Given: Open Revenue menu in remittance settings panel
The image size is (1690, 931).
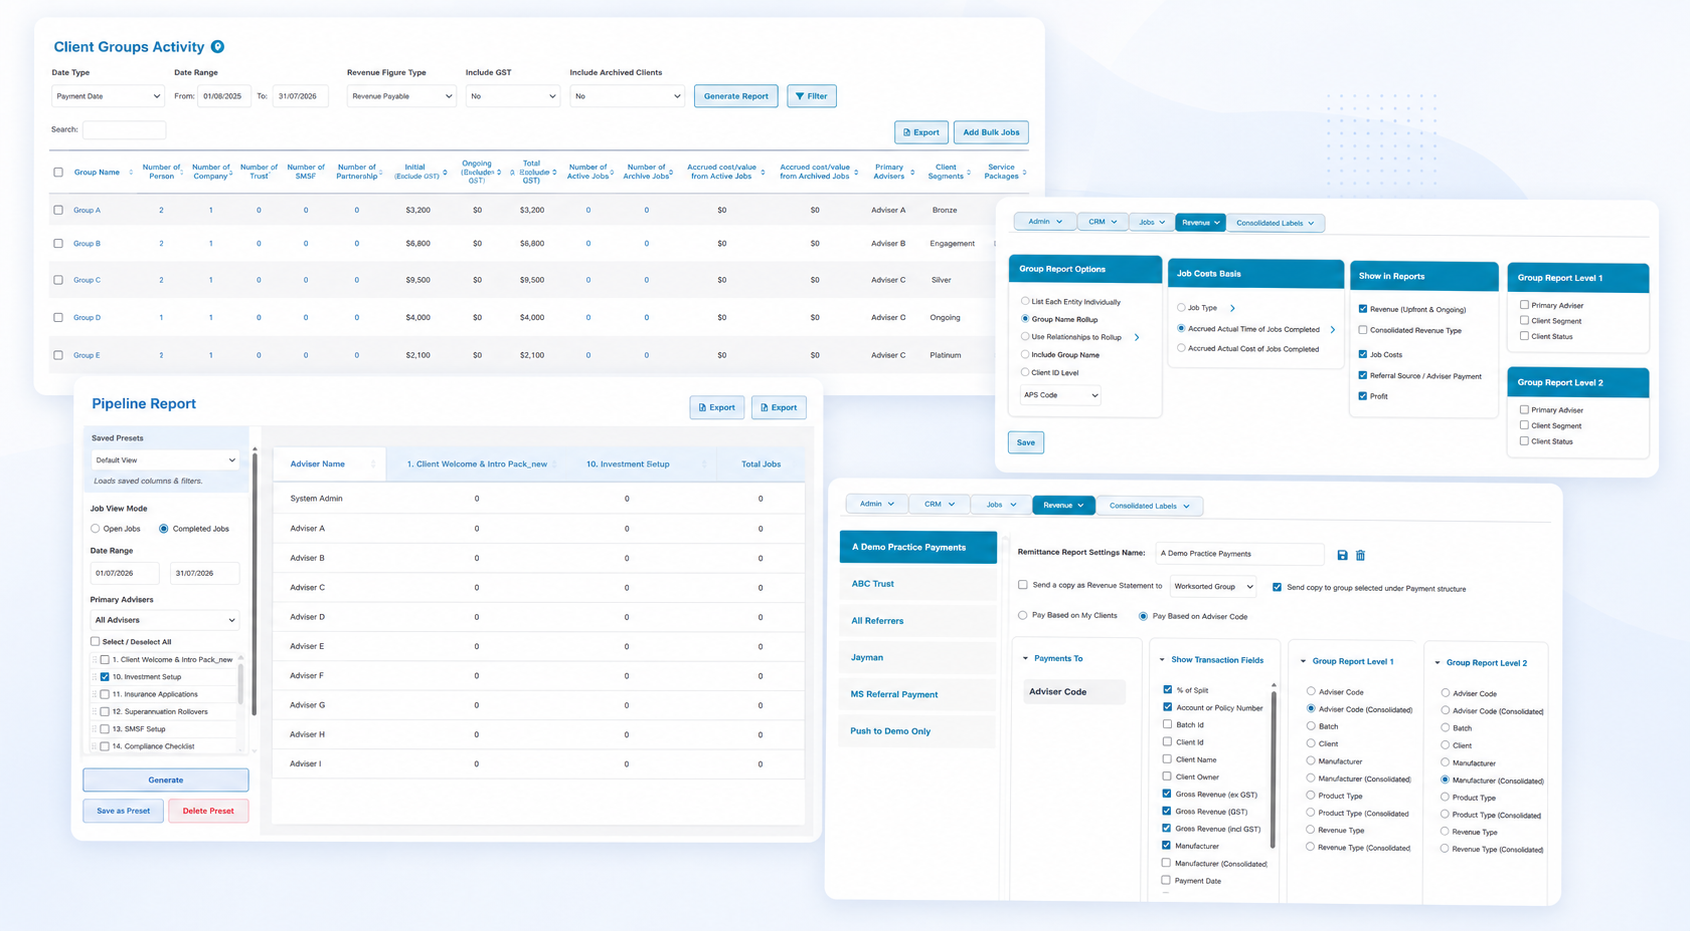Looking at the screenshot, I should tap(1064, 505).
